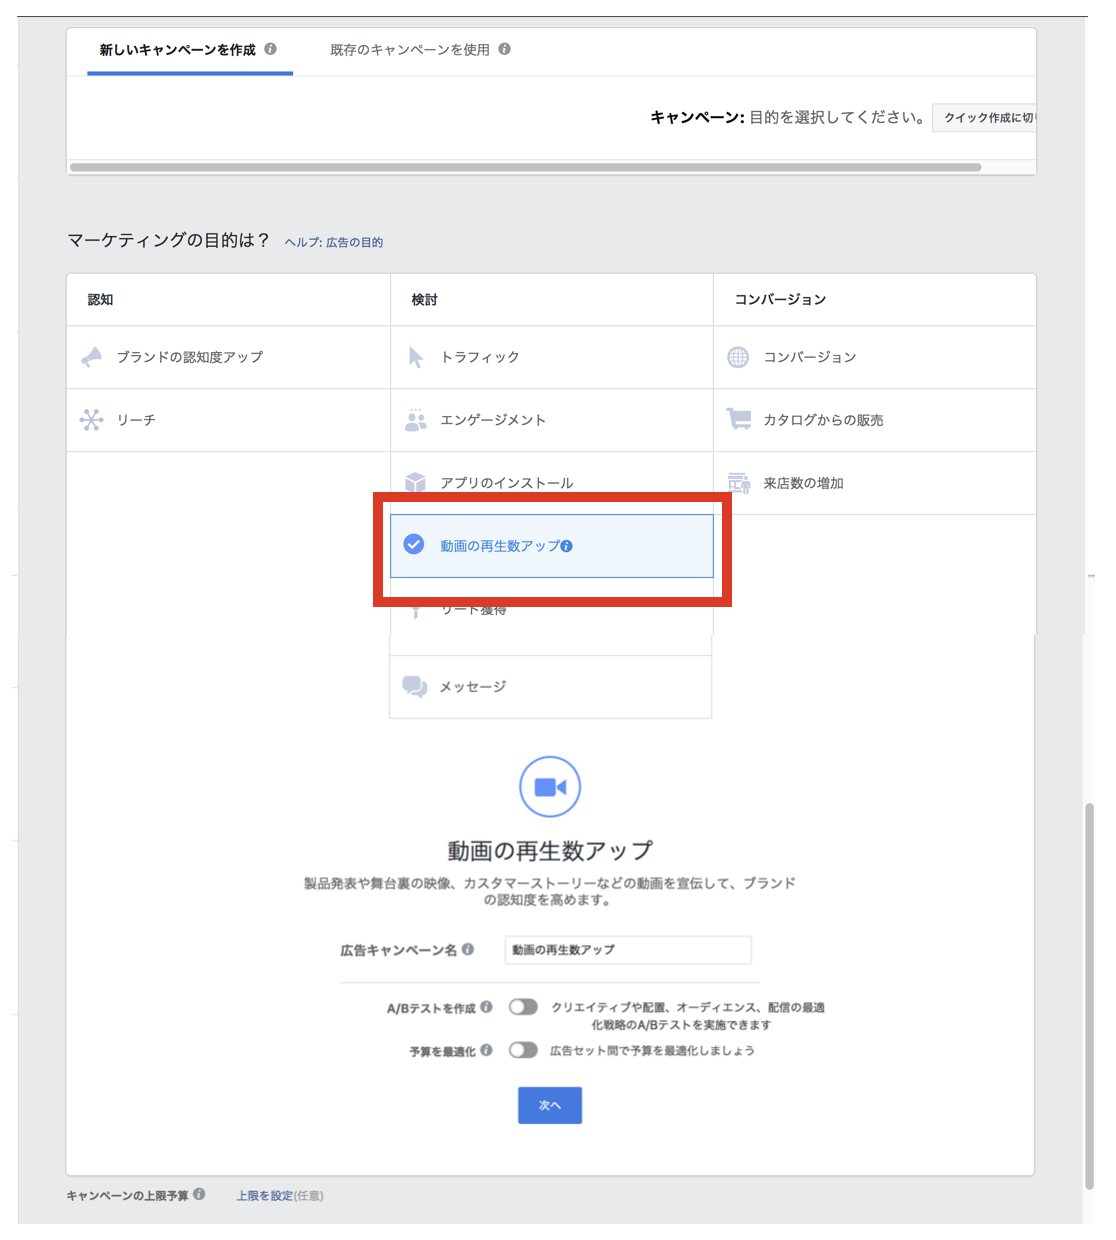Click the カタログからの販売 cart icon

(x=739, y=419)
